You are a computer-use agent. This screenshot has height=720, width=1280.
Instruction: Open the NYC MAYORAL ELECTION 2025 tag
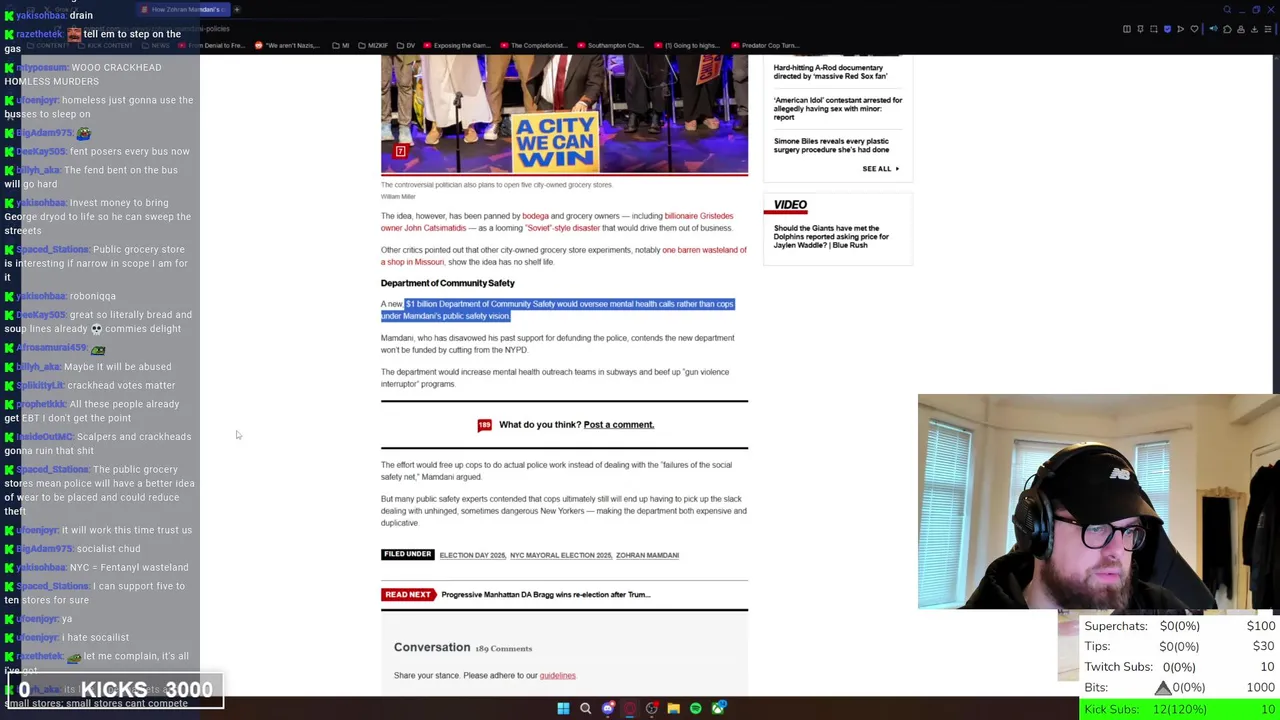tap(560, 555)
